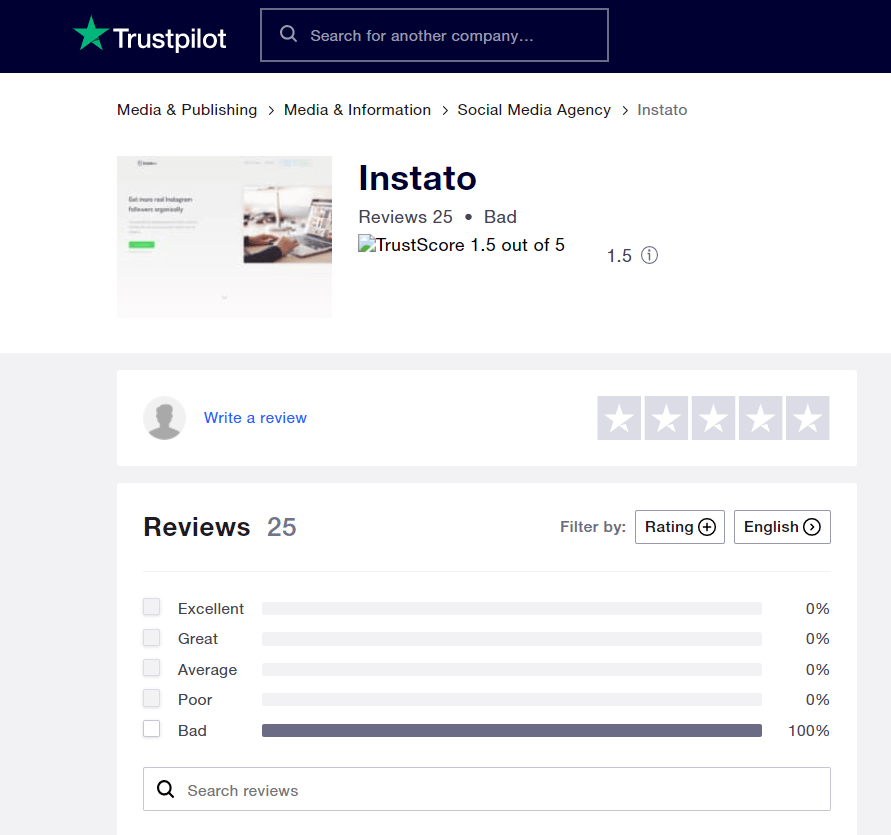This screenshot has height=835, width=891.
Task: Click the Poor label
Action: pos(195,700)
